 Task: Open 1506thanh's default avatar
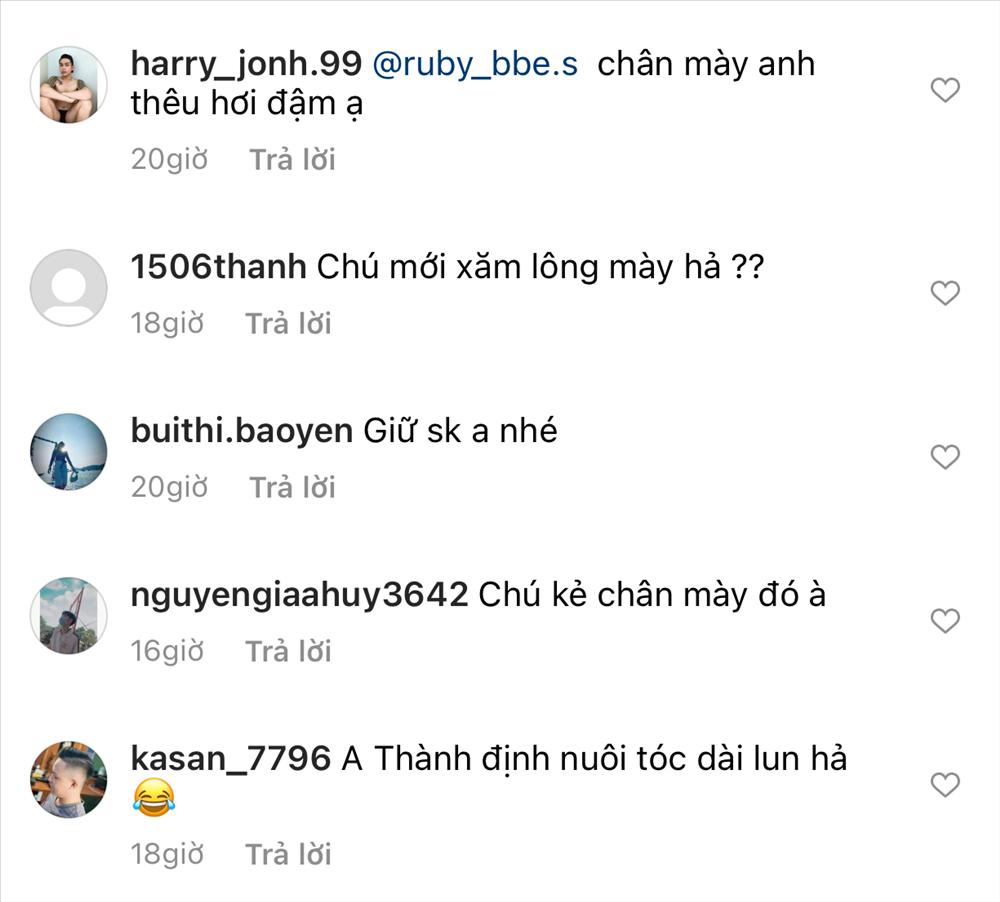(69, 288)
